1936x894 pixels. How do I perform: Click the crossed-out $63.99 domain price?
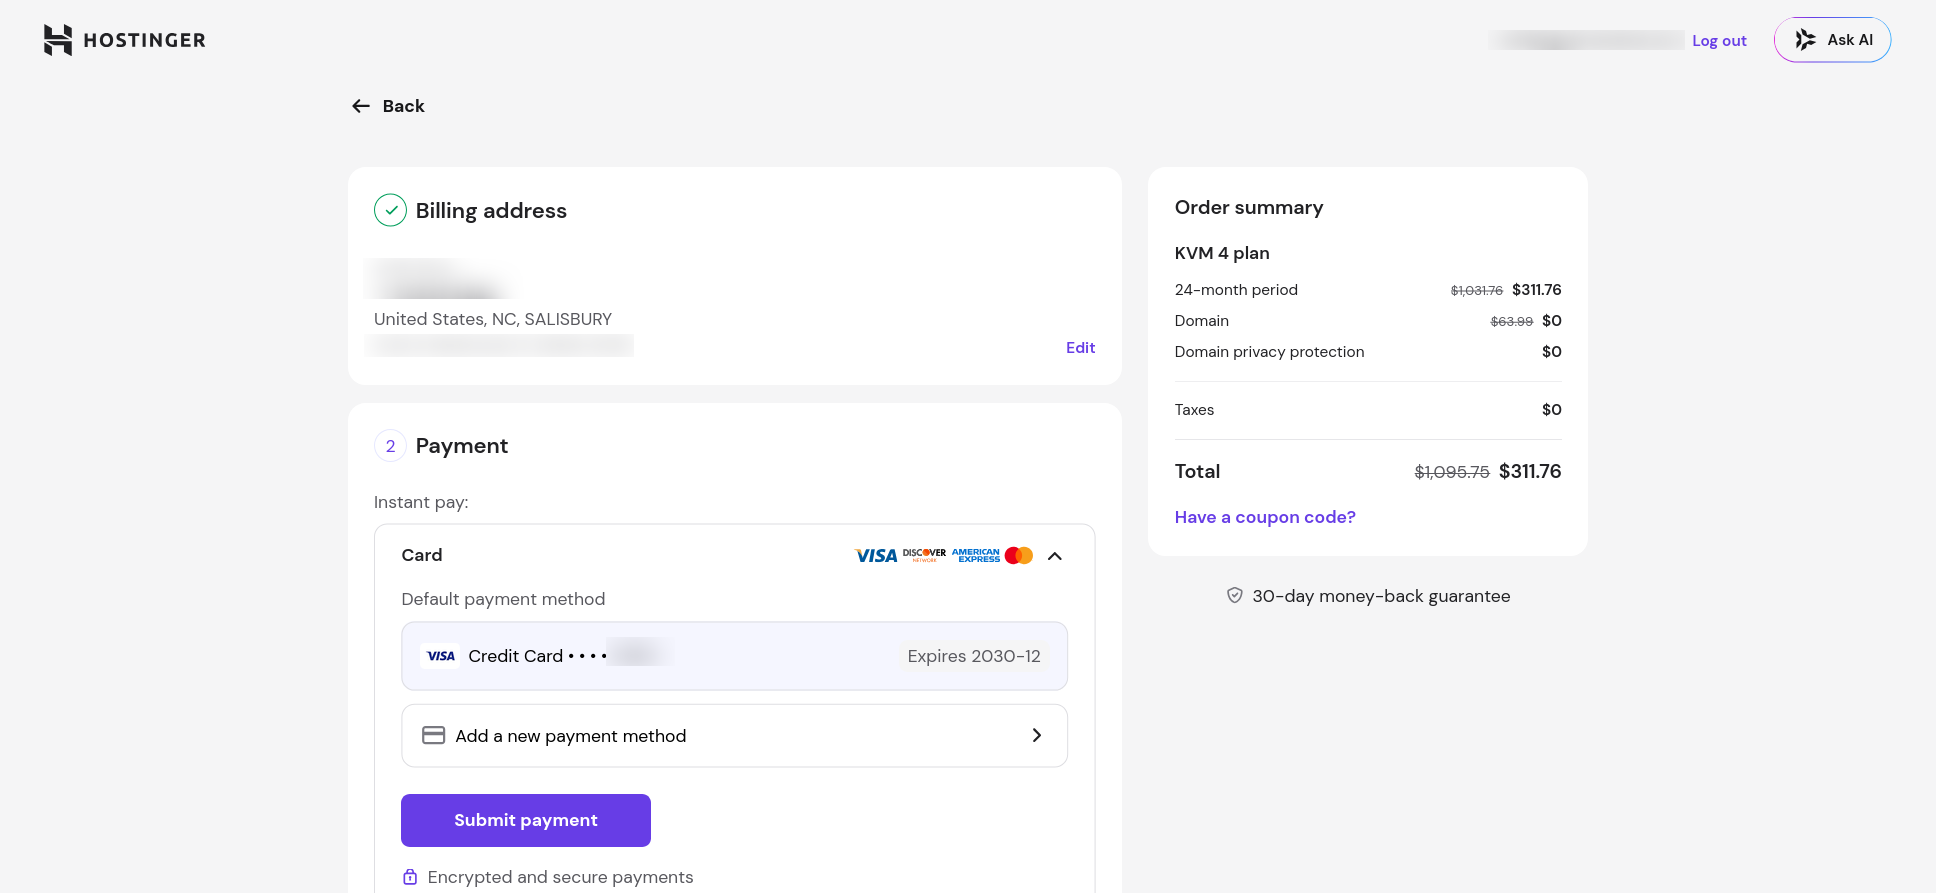pos(1511,322)
